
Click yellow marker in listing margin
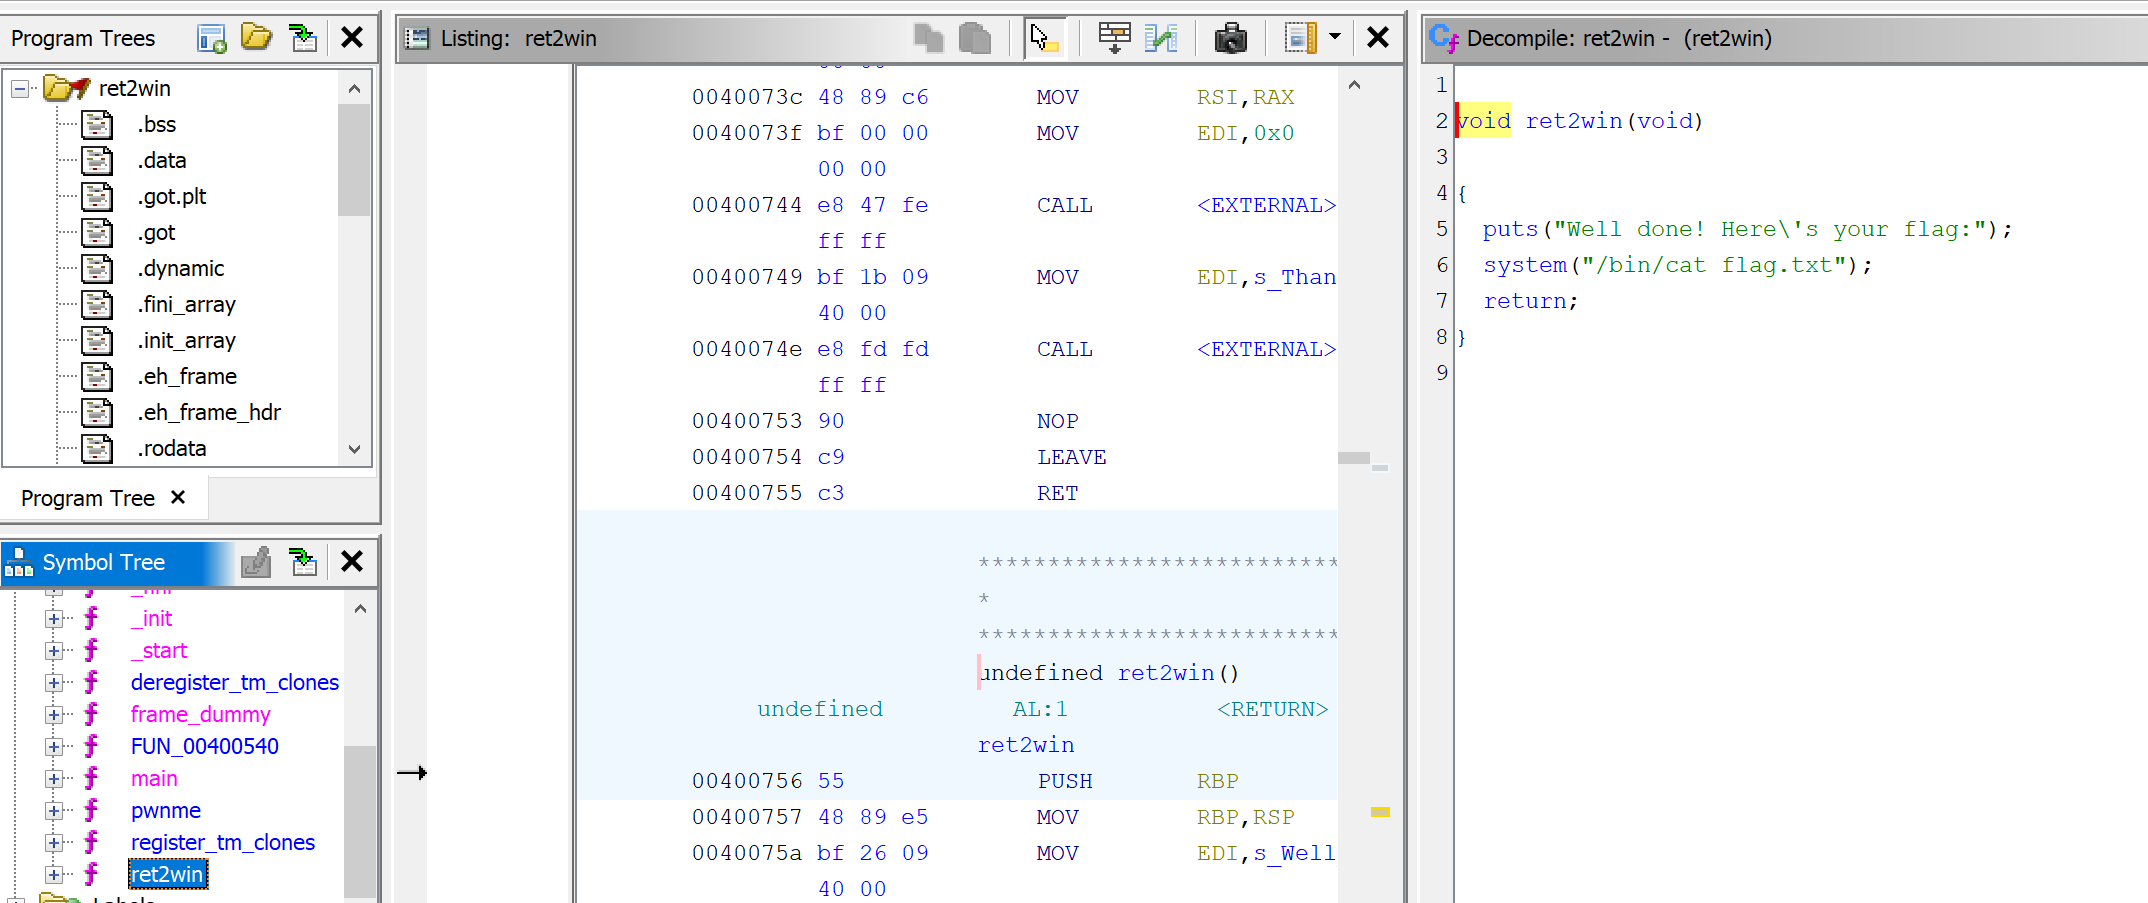[1380, 812]
